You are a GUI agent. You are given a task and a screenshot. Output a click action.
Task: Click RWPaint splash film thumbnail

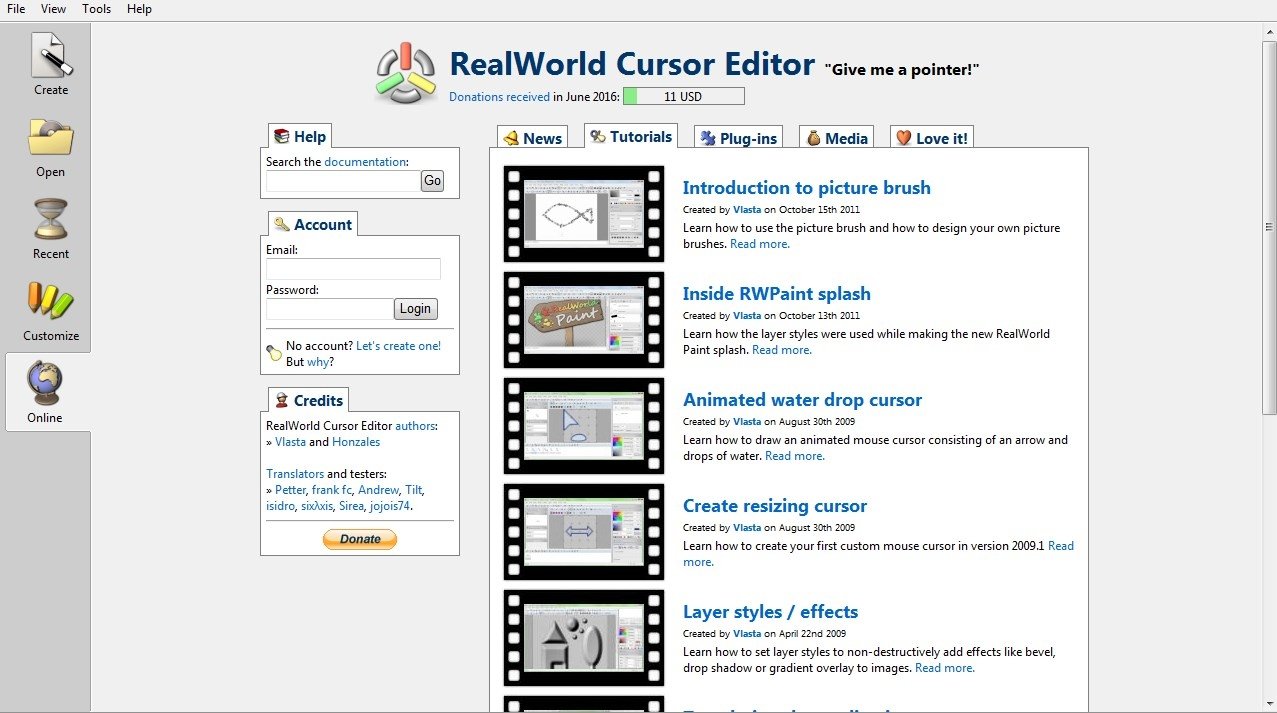584,320
